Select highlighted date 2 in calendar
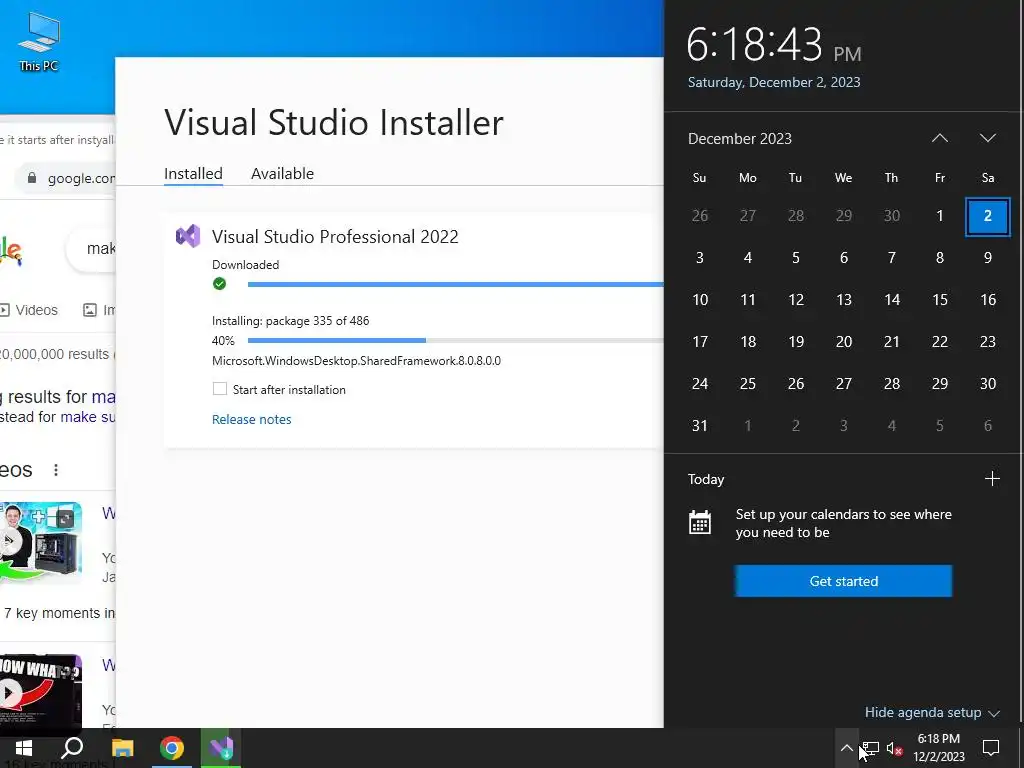Image resolution: width=1024 pixels, height=768 pixels. point(987,216)
